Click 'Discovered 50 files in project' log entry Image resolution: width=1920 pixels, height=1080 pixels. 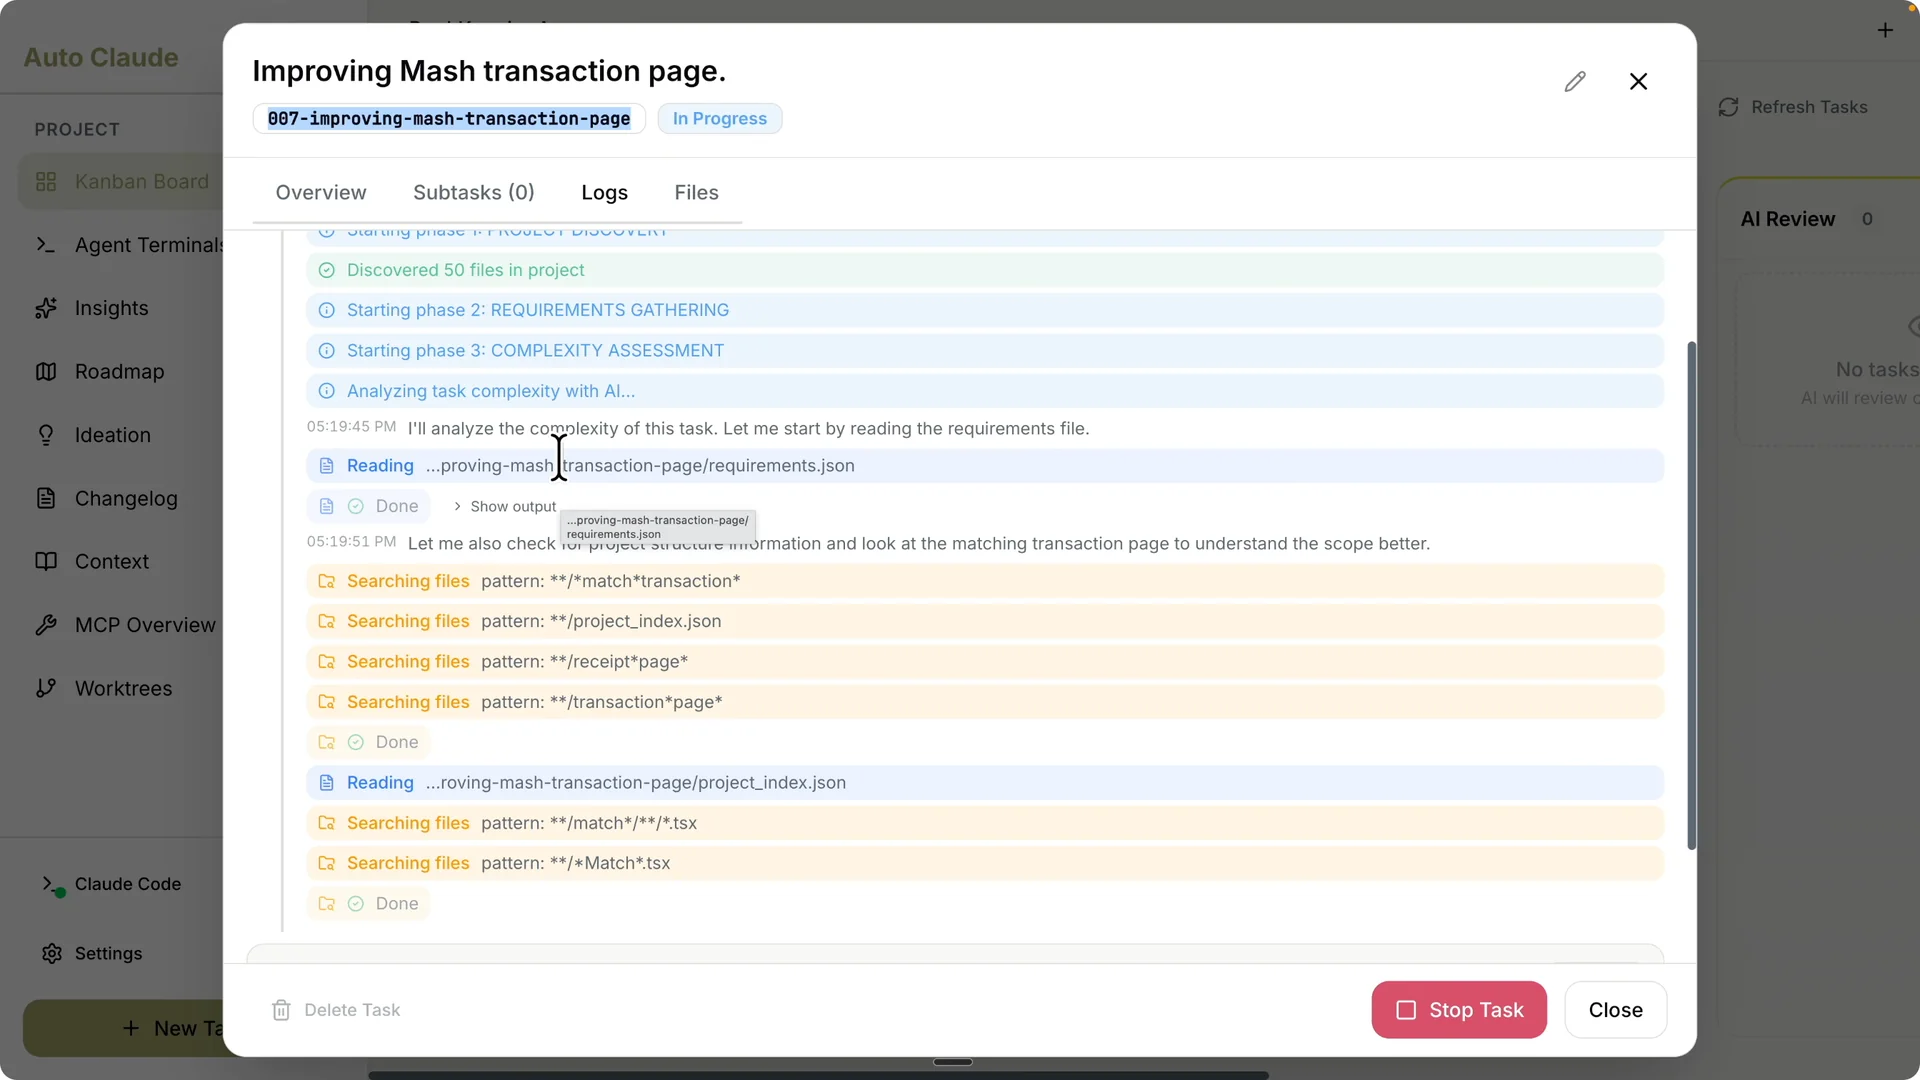(x=985, y=270)
